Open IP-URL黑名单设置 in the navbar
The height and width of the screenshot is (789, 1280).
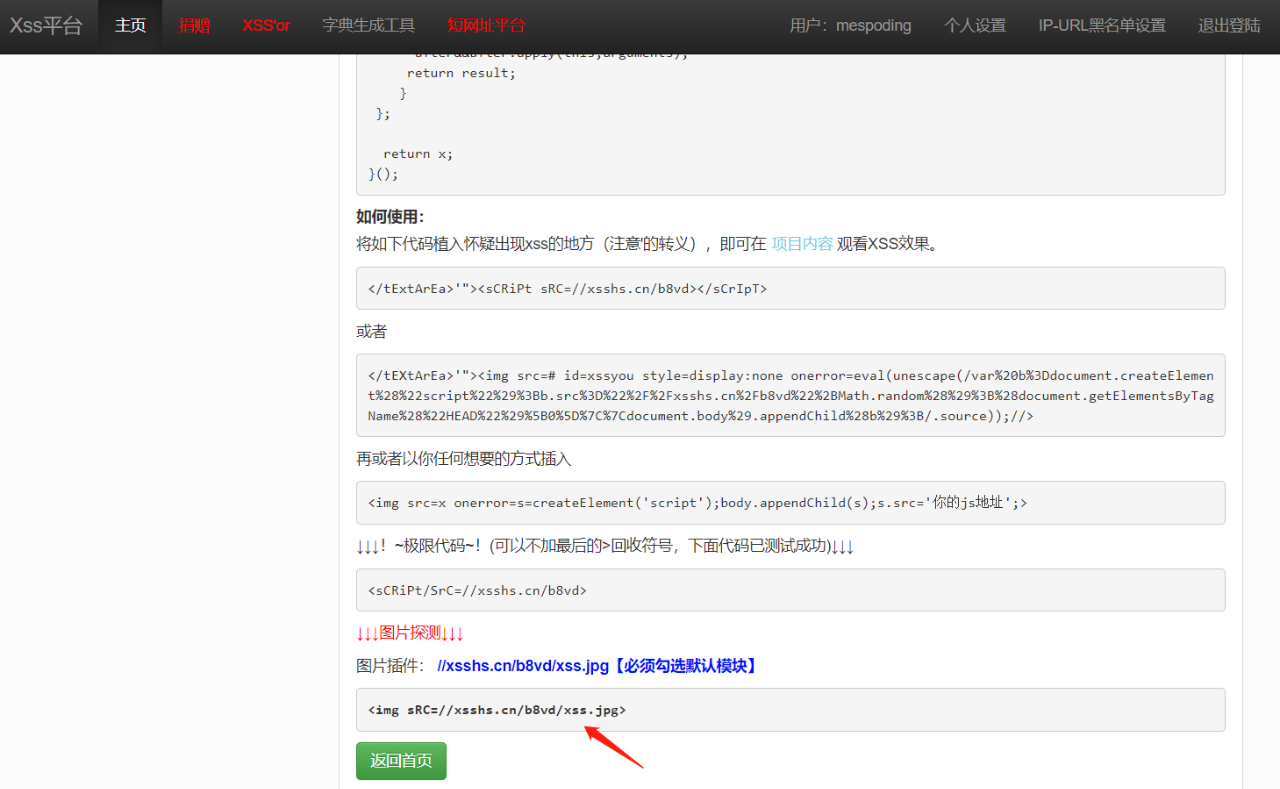(x=1102, y=26)
